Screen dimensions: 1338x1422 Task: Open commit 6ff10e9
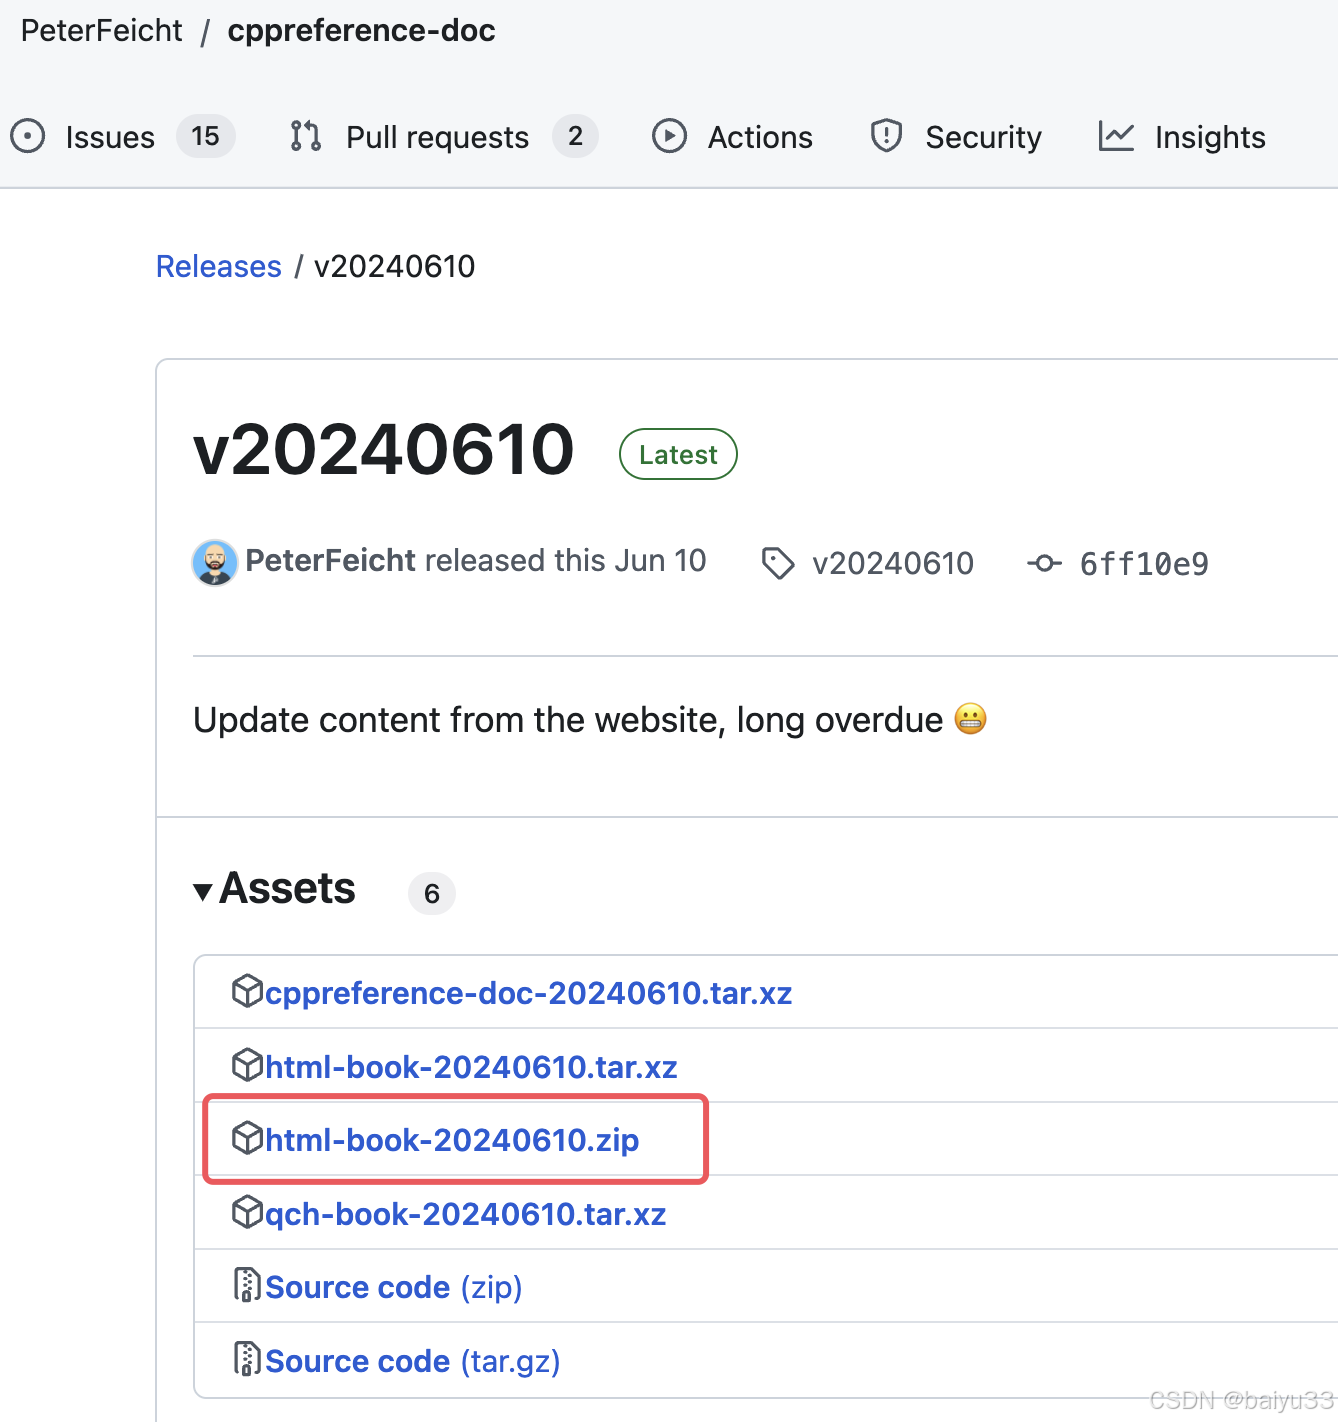[x=1144, y=564]
